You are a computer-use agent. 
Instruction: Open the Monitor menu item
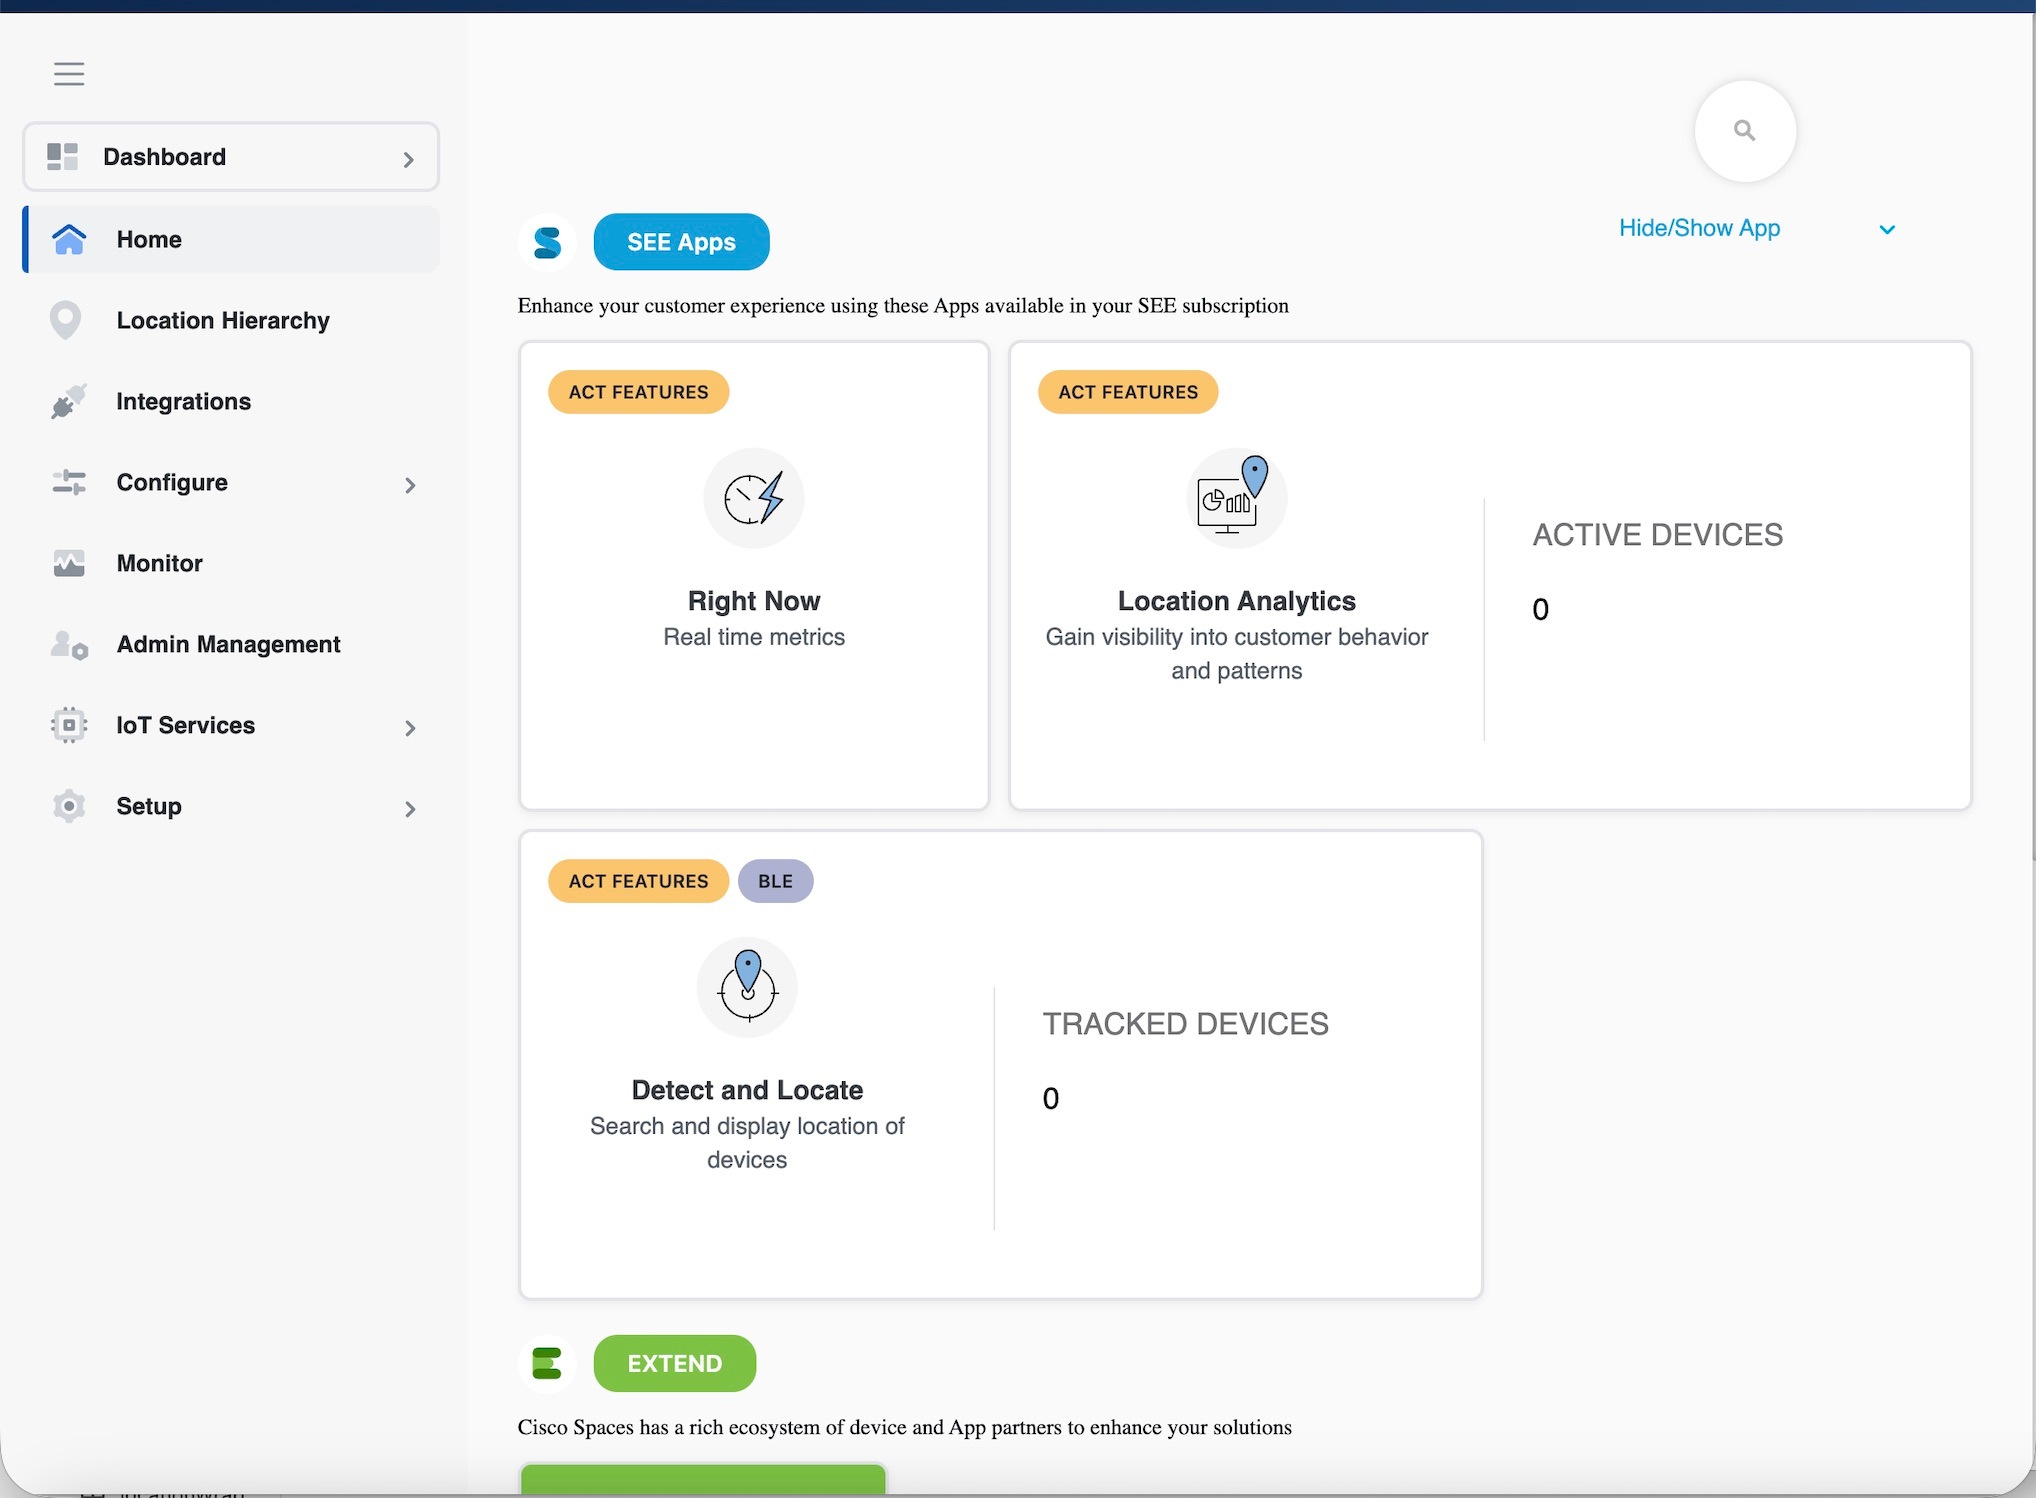pos(159,563)
